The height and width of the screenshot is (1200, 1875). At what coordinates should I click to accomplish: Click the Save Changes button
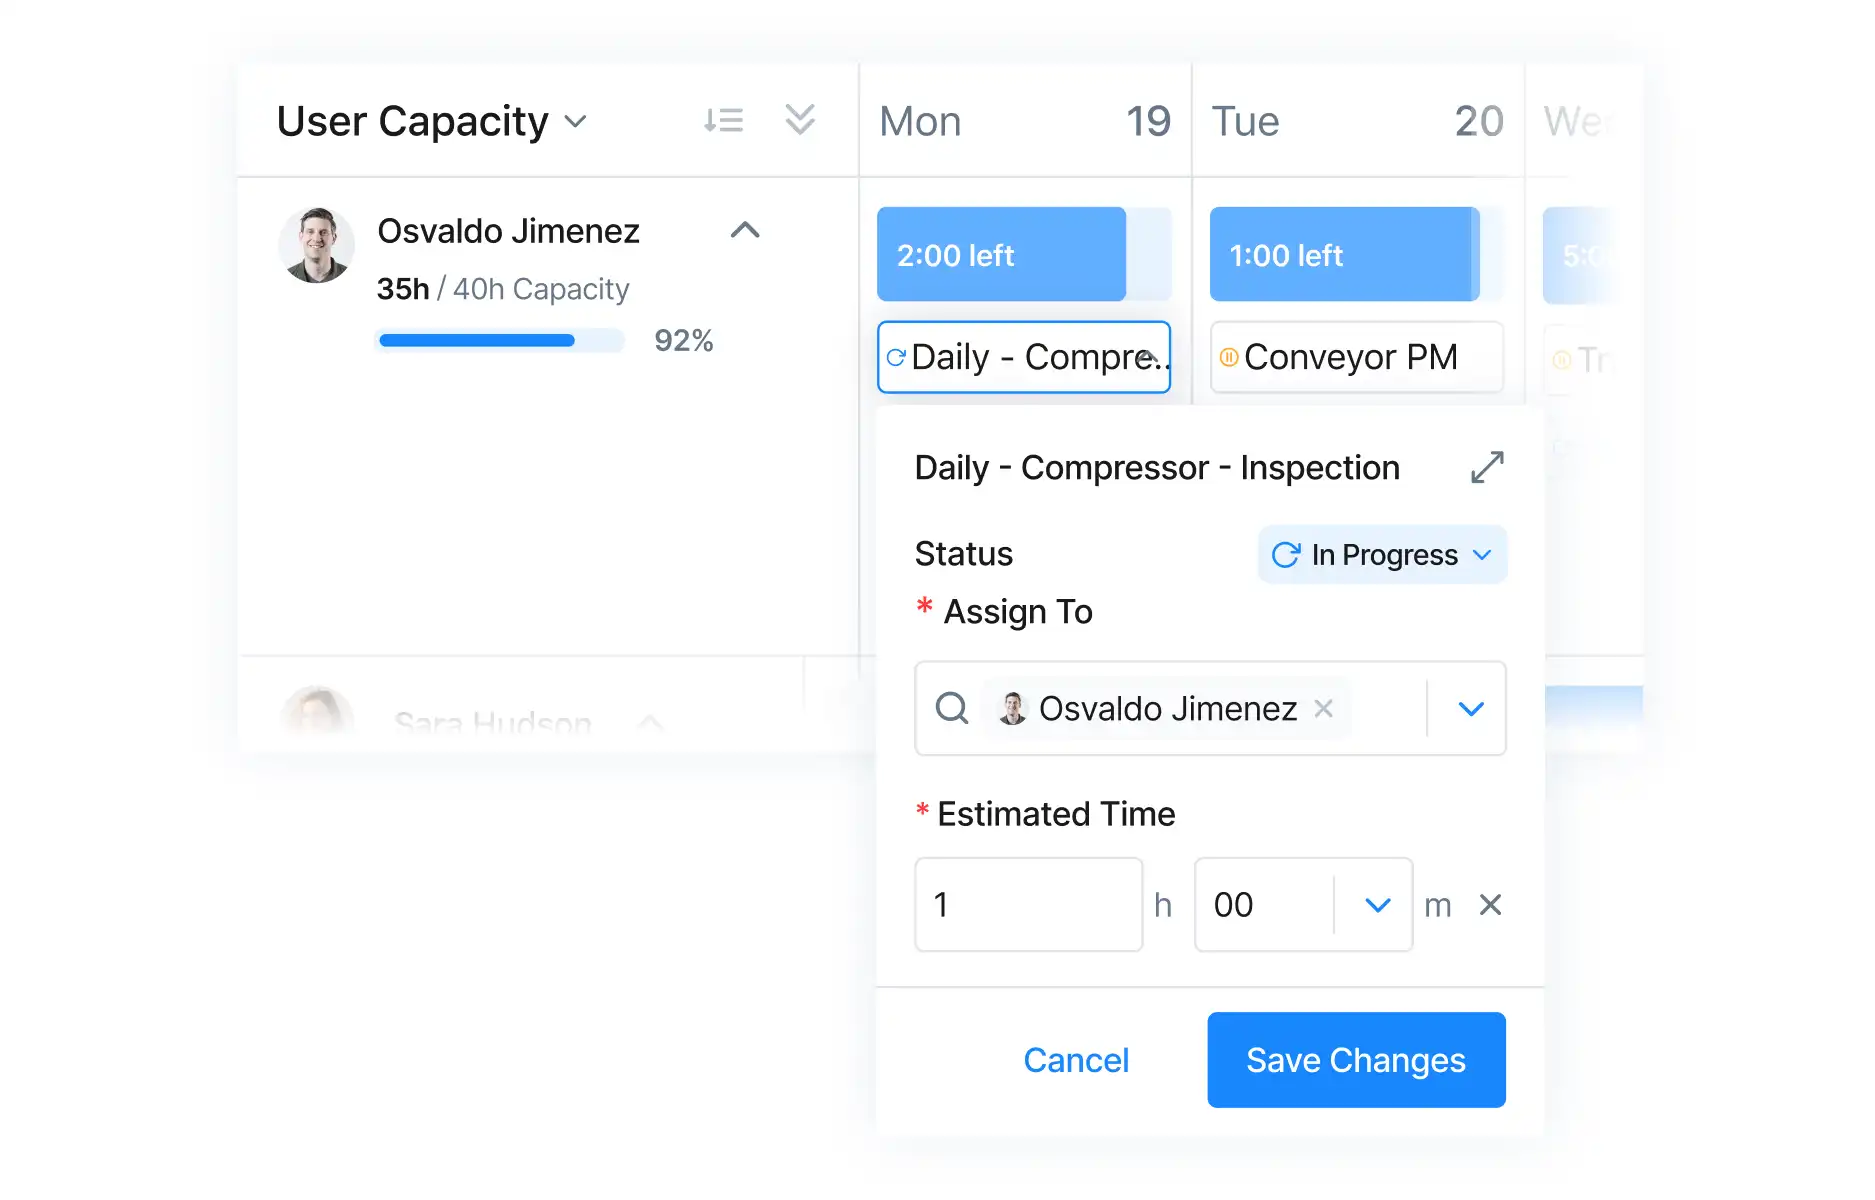coord(1355,1059)
